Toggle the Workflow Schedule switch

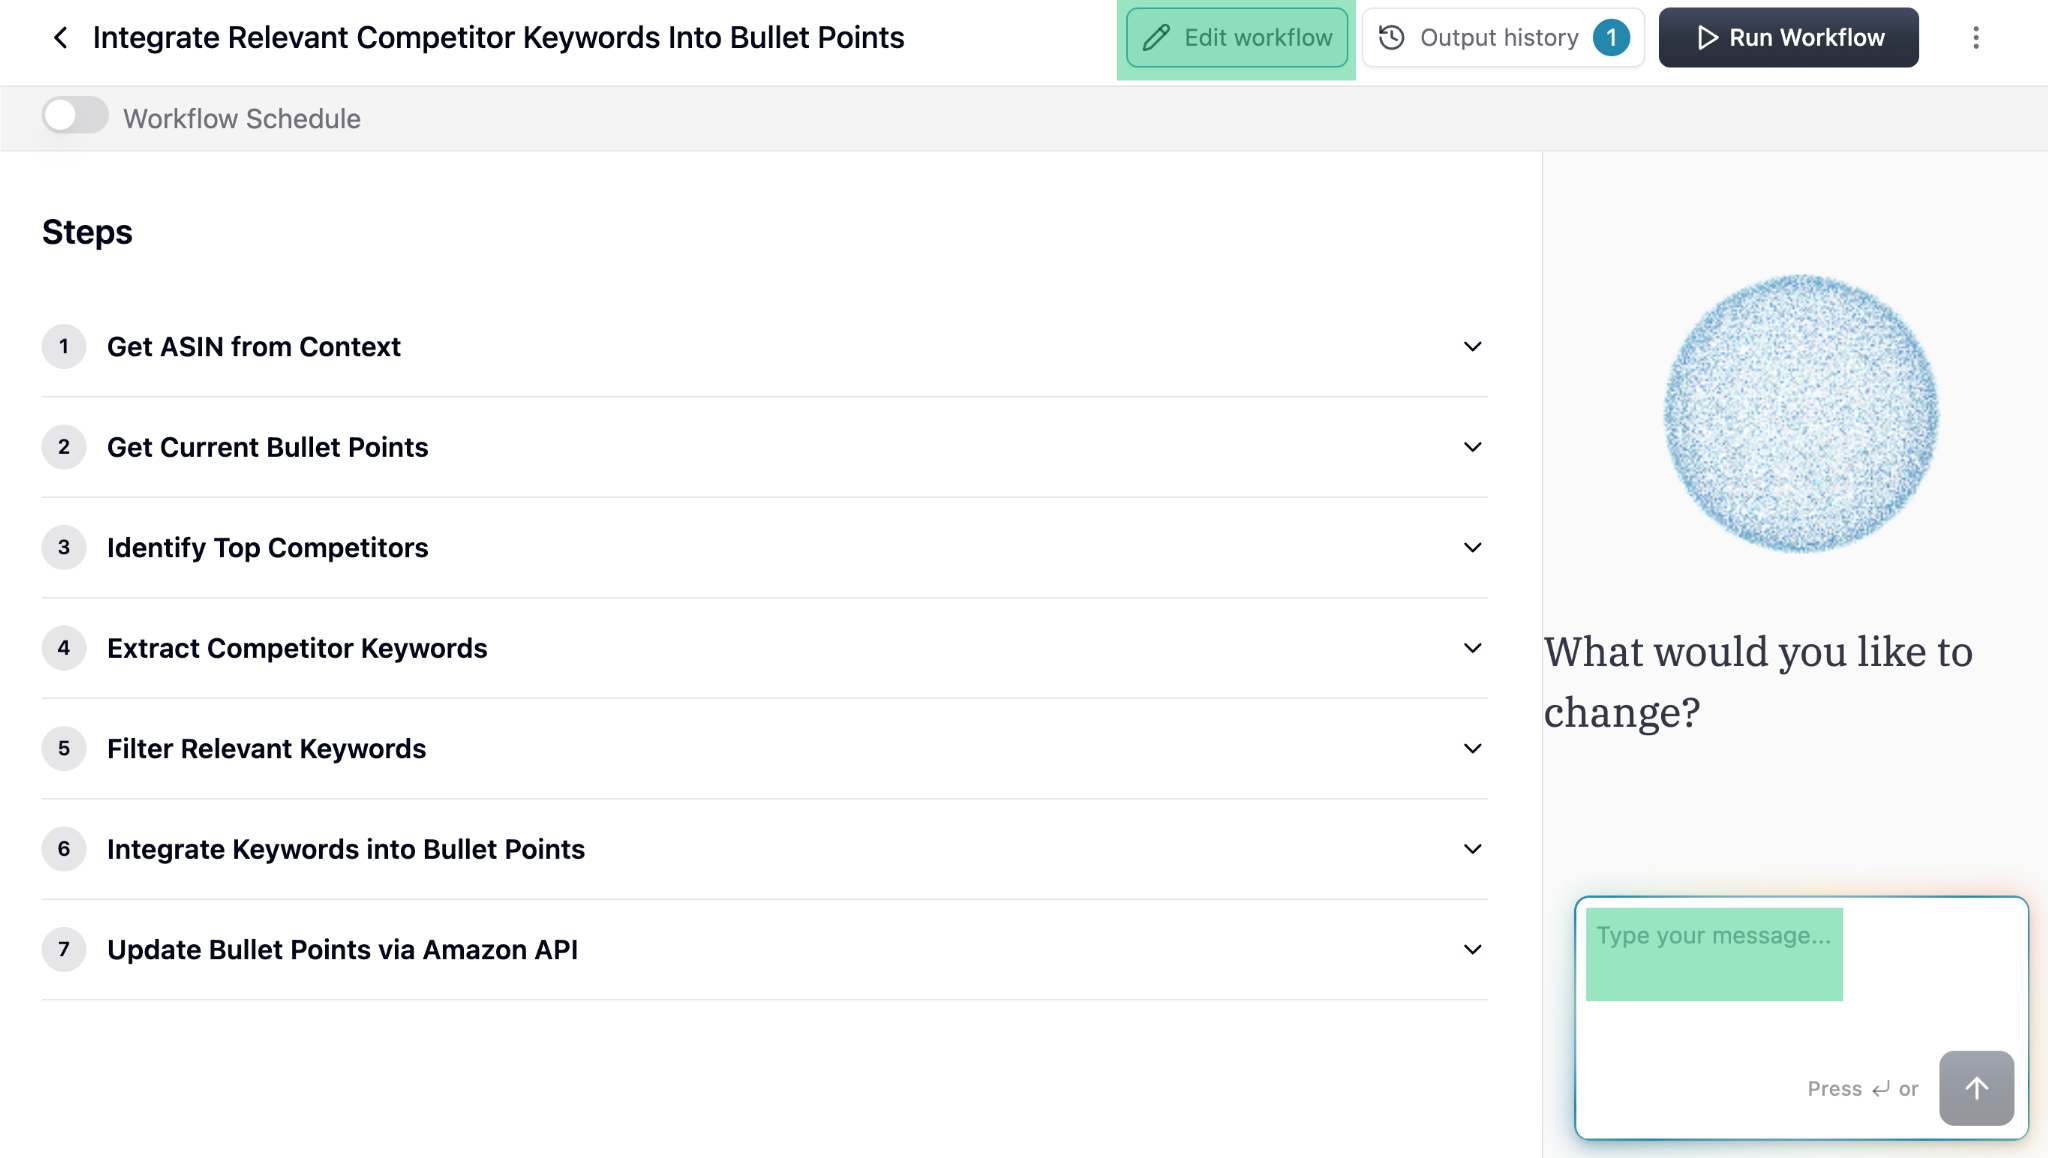pos(75,116)
